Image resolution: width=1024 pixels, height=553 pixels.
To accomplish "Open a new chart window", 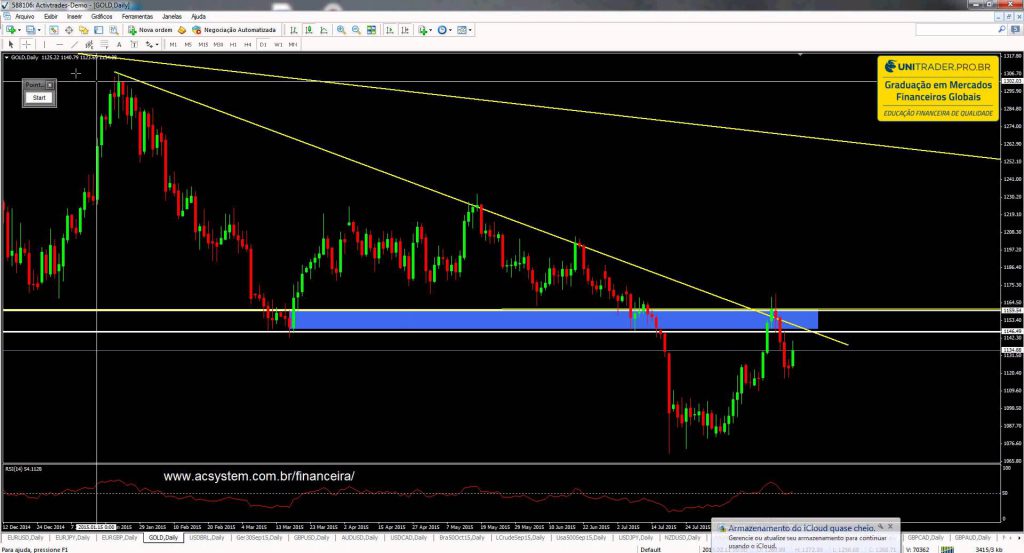I will 10,30.
